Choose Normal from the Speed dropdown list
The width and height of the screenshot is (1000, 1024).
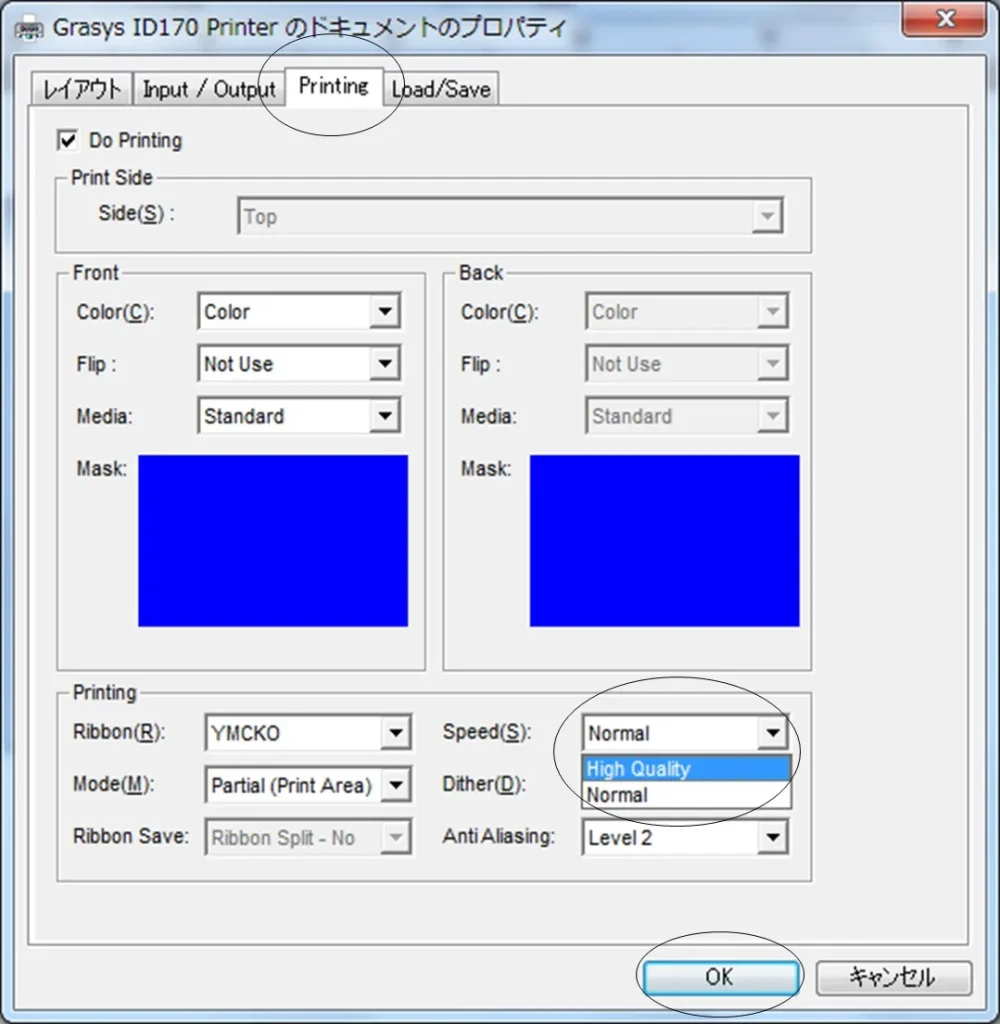[686, 795]
